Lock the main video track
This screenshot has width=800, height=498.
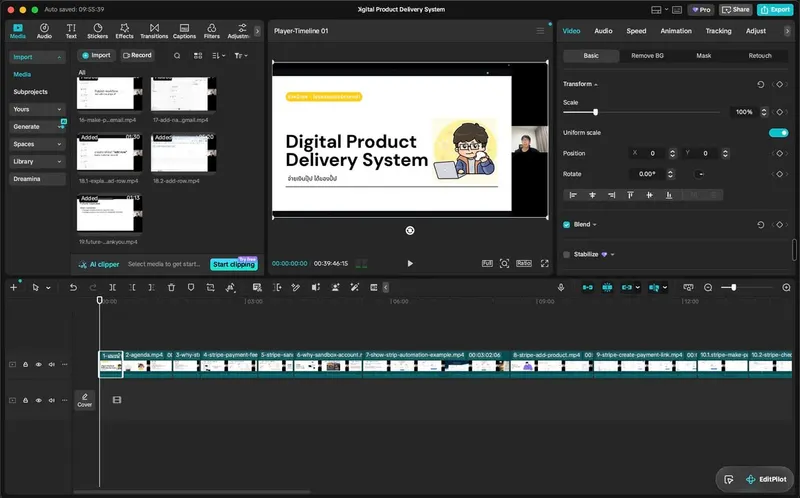26,364
